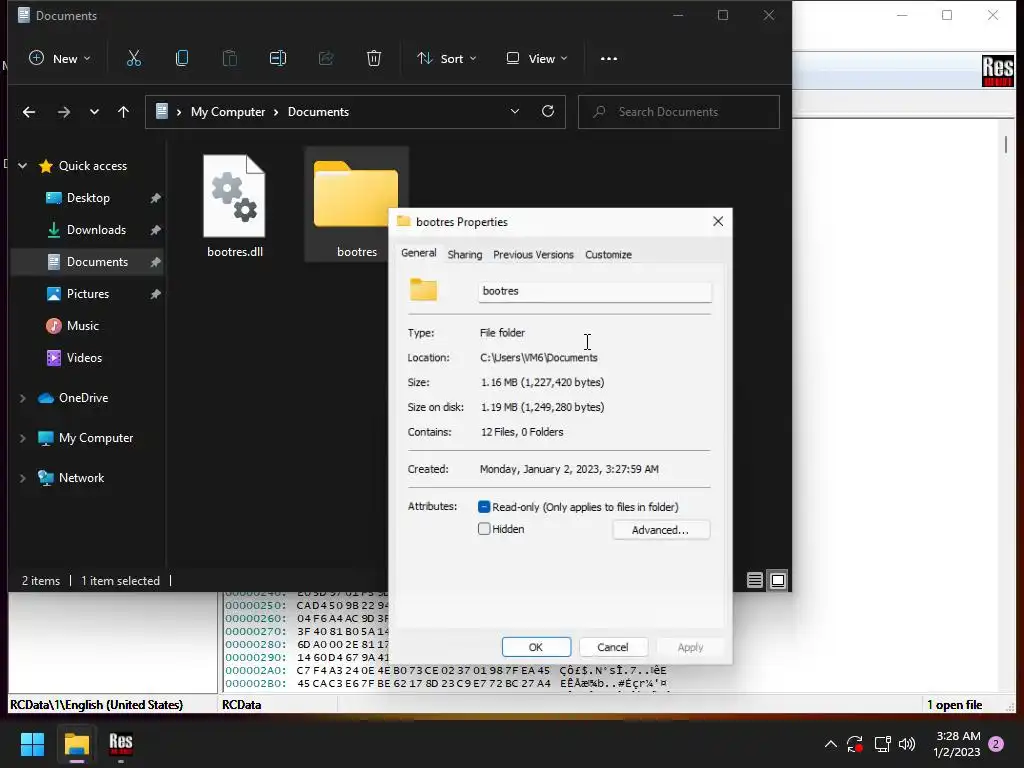Toggle the Hidden attribute checkbox
The height and width of the screenshot is (768, 1024).
click(484, 529)
